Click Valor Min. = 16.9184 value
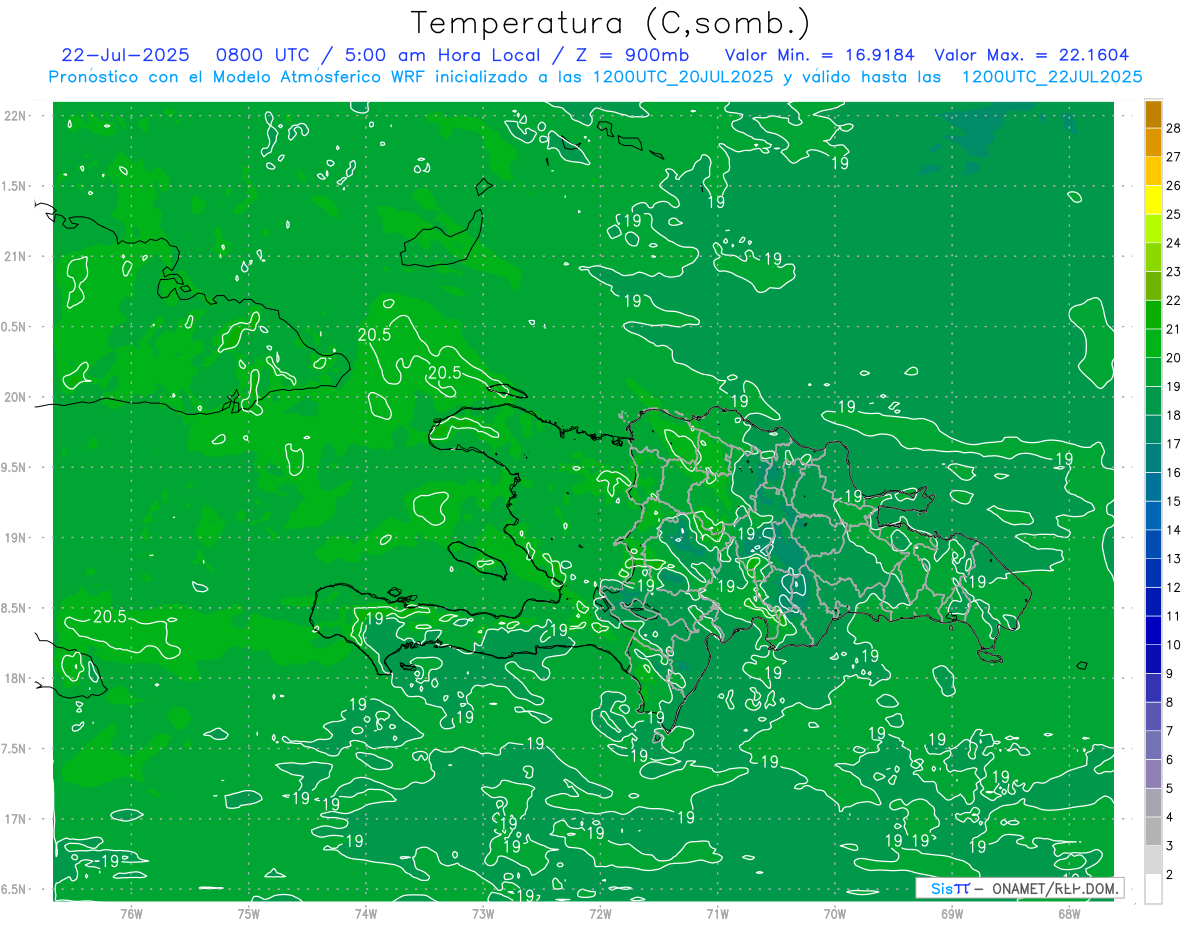This screenshot has height=927, width=1200. 820,55
